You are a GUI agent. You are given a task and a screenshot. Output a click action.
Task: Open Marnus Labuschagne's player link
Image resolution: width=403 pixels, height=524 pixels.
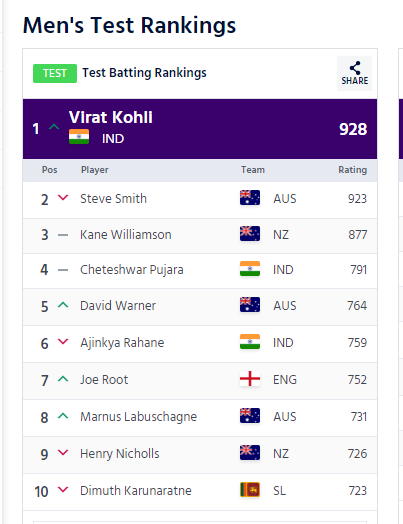pos(138,417)
